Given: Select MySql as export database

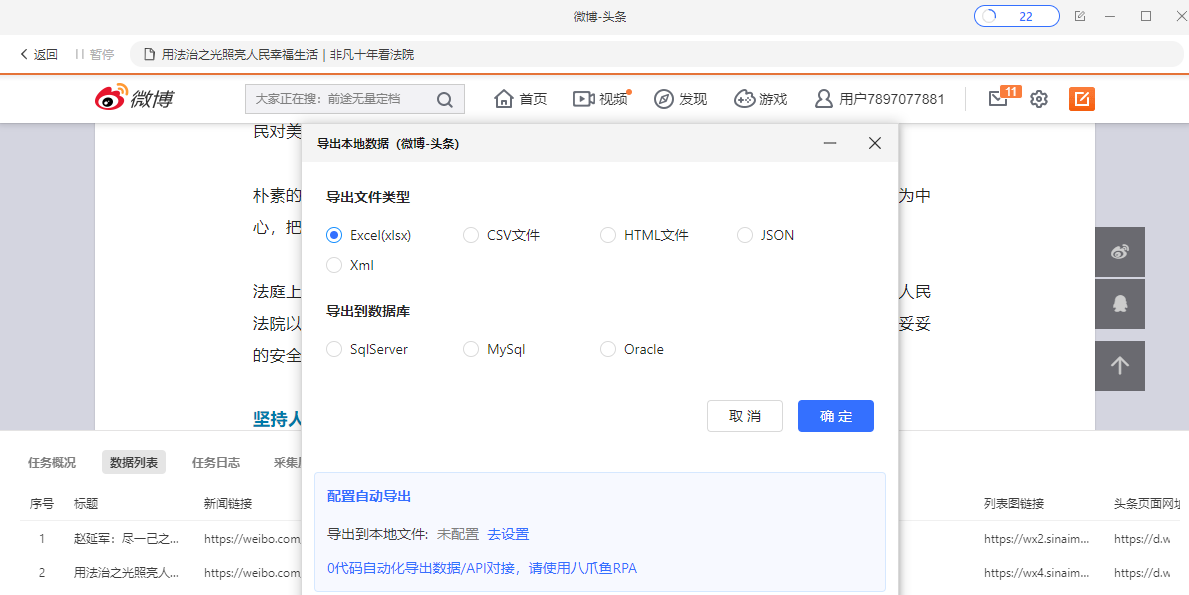Looking at the screenshot, I should pos(471,348).
